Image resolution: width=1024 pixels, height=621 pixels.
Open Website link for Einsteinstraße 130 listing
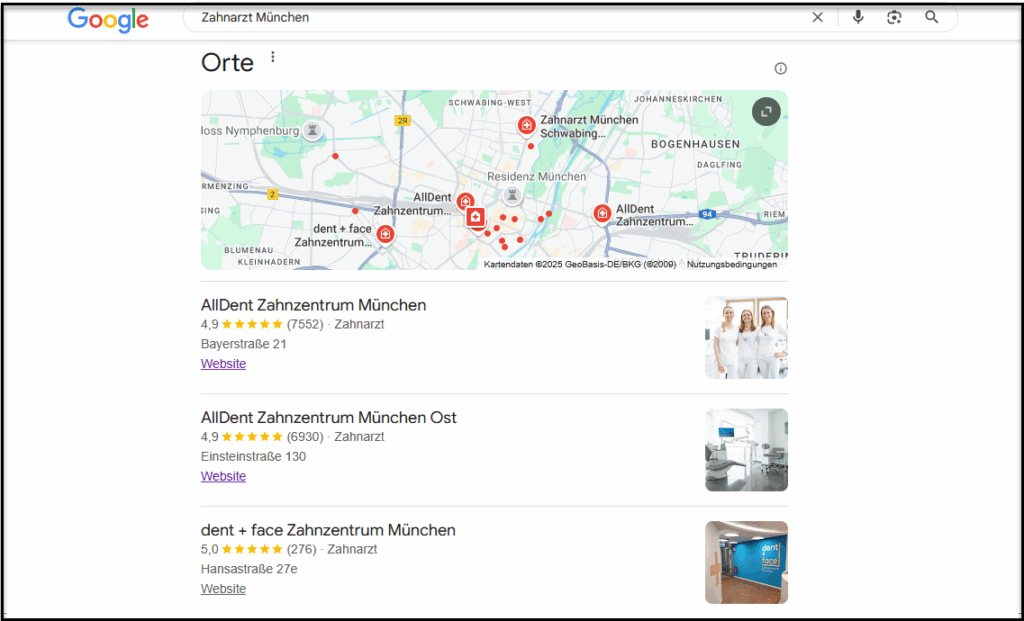(223, 476)
